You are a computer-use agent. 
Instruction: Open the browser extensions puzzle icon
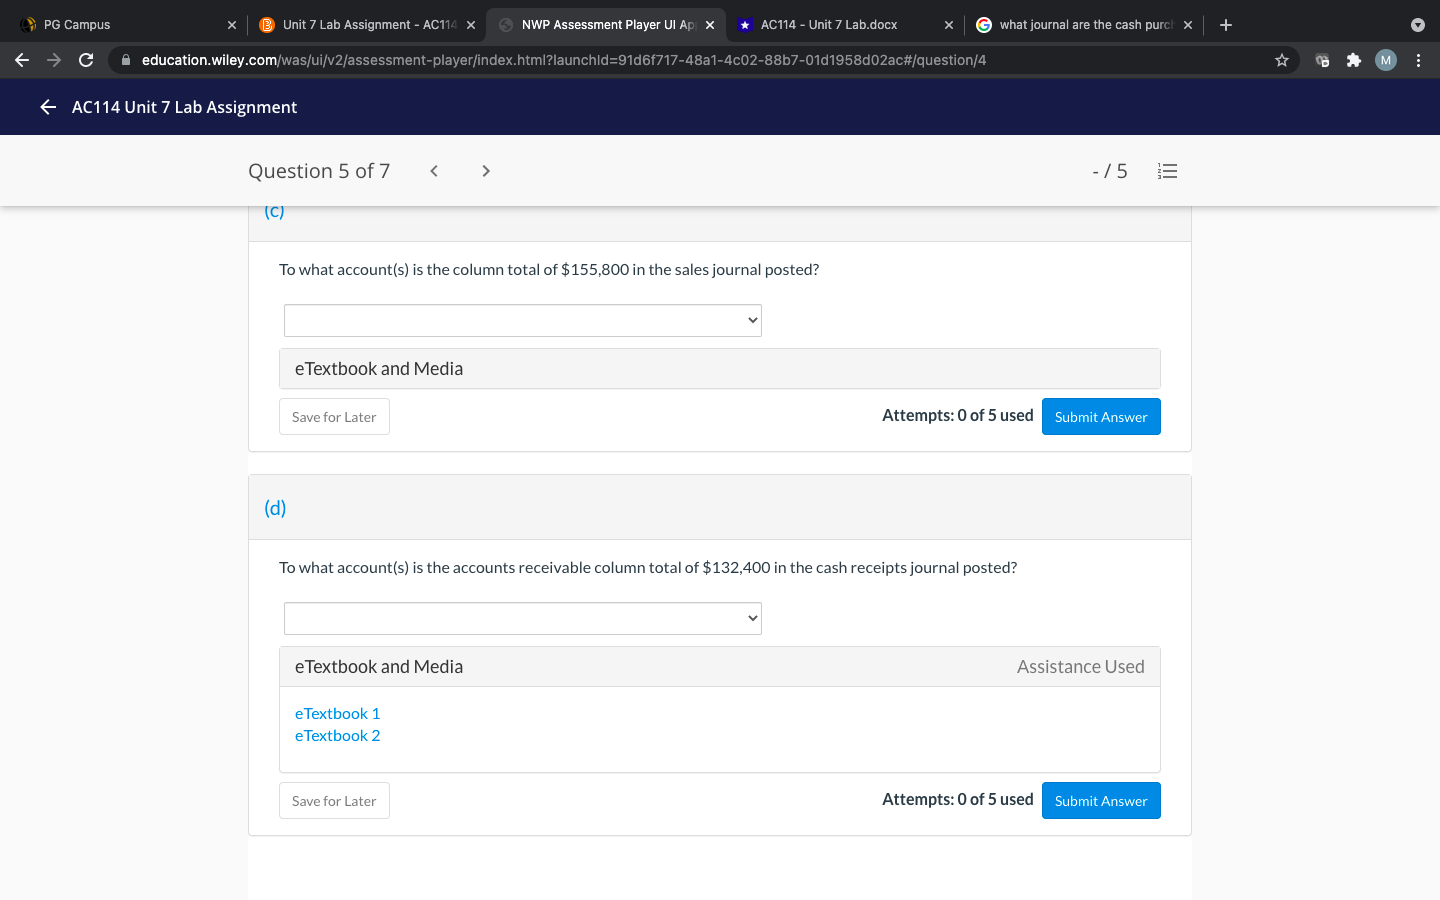click(1353, 60)
